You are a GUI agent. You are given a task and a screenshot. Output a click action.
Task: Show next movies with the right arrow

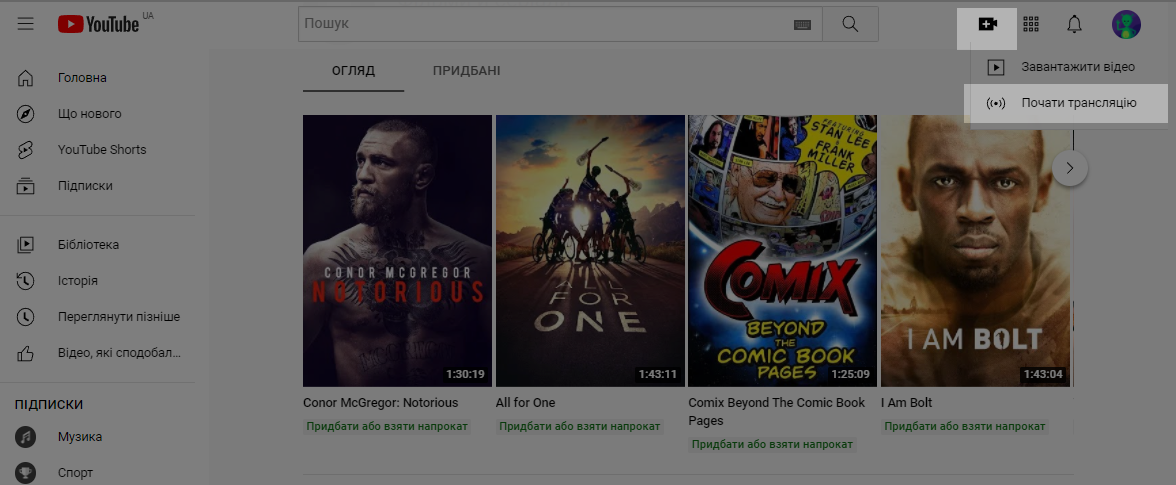click(x=1070, y=168)
